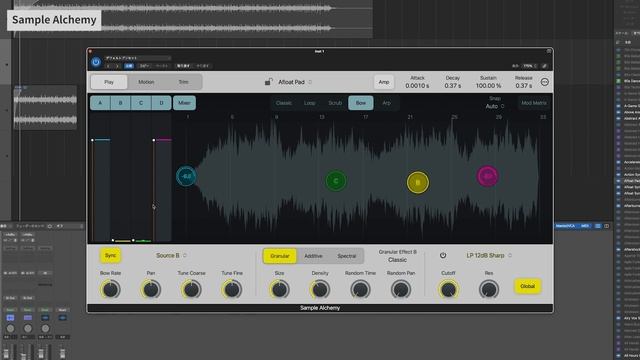Viewport: 640px width, 360px height.
Task: Click the Tune Coarse knob
Action: [x=191, y=289]
